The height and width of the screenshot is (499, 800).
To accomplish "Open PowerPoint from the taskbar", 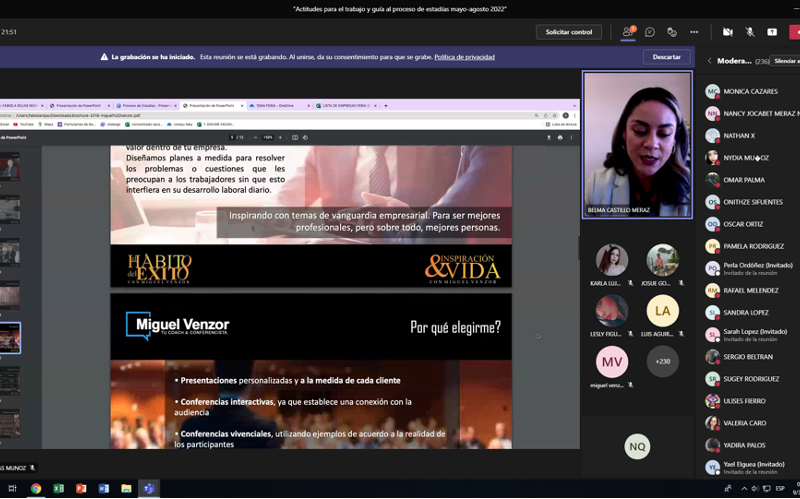I will pos(81,488).
